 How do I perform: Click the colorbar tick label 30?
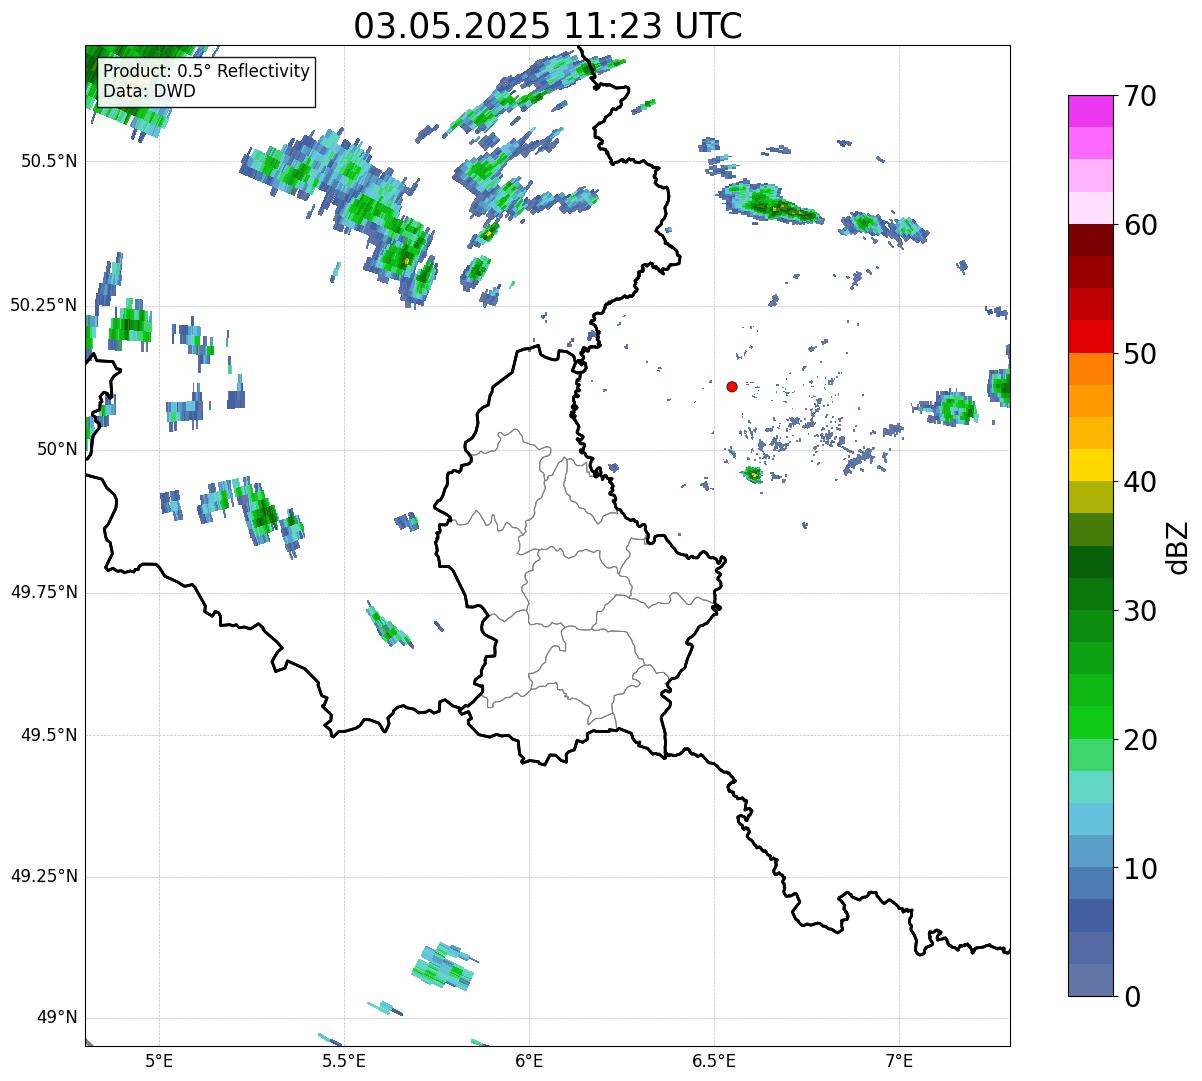pos(1140,610)
